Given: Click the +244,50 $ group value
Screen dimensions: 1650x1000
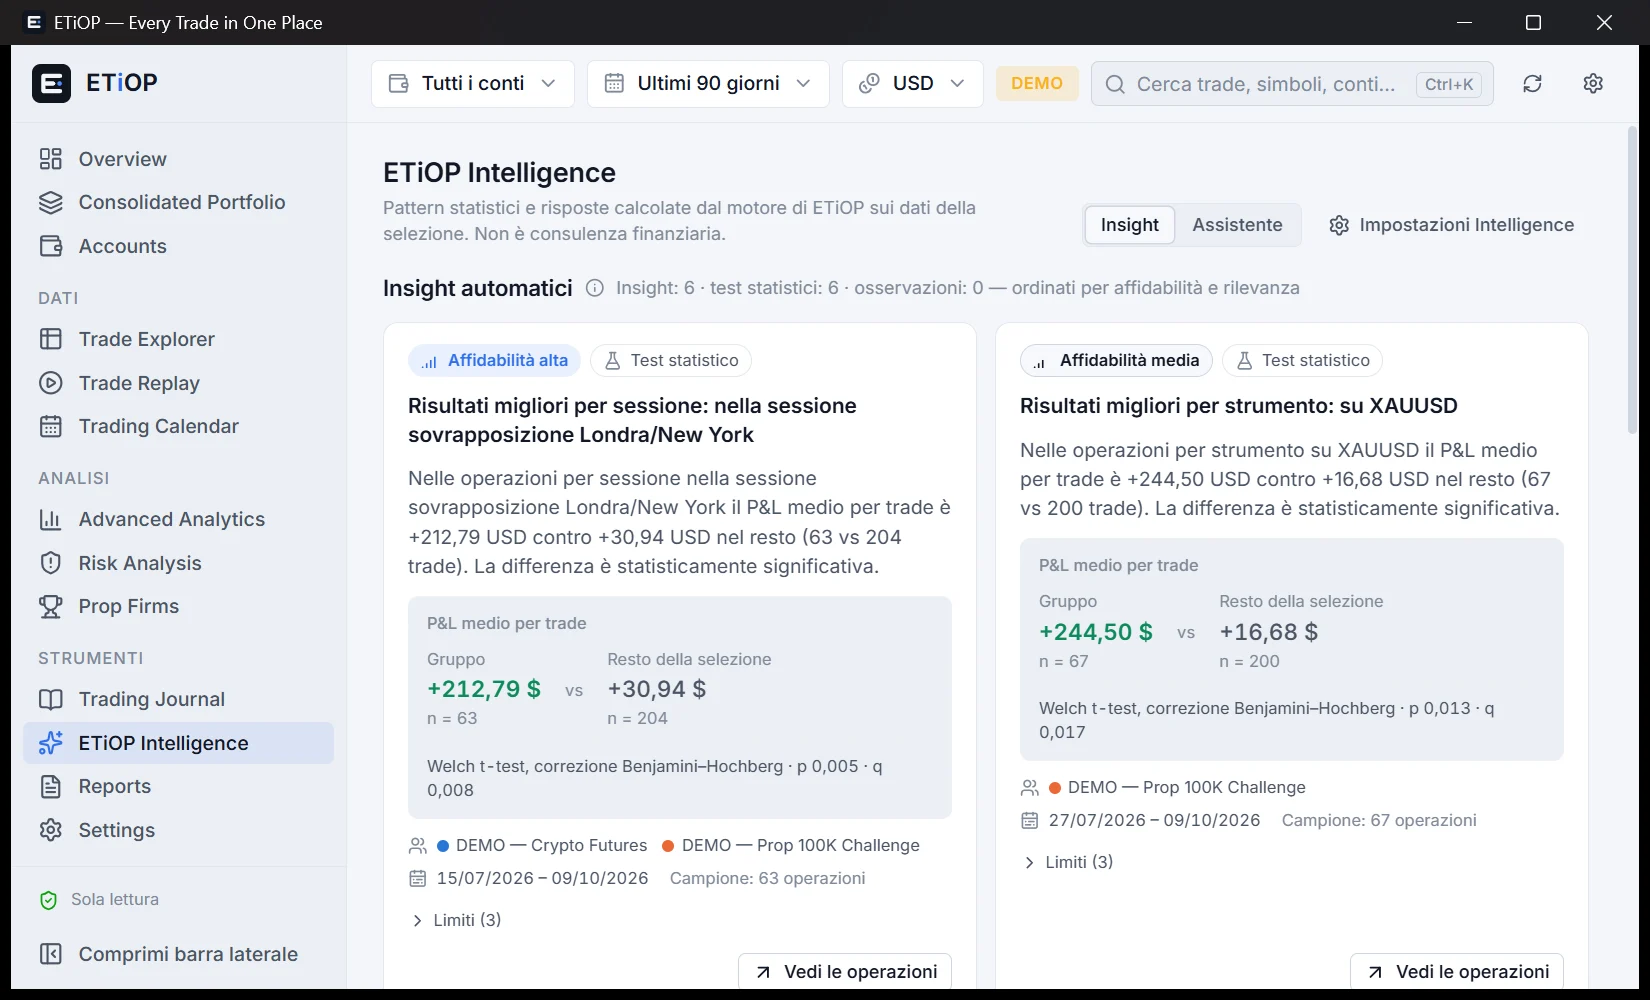Looking at the screenshot, I should pos(1096,632).
